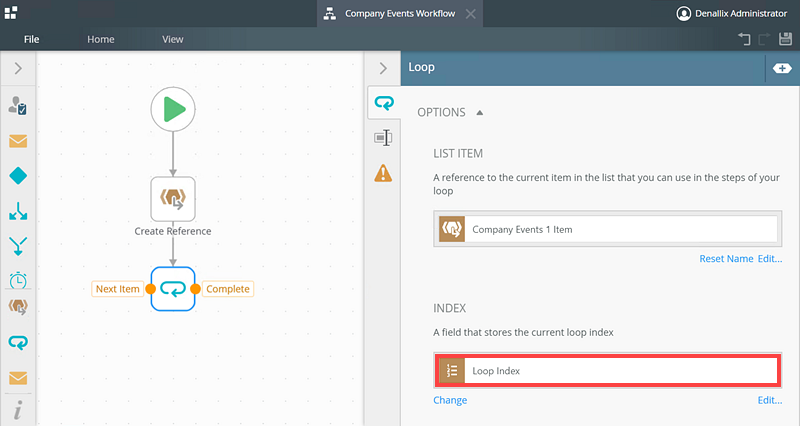
Task: Click the Change link under Index
Action: [450, 400]
